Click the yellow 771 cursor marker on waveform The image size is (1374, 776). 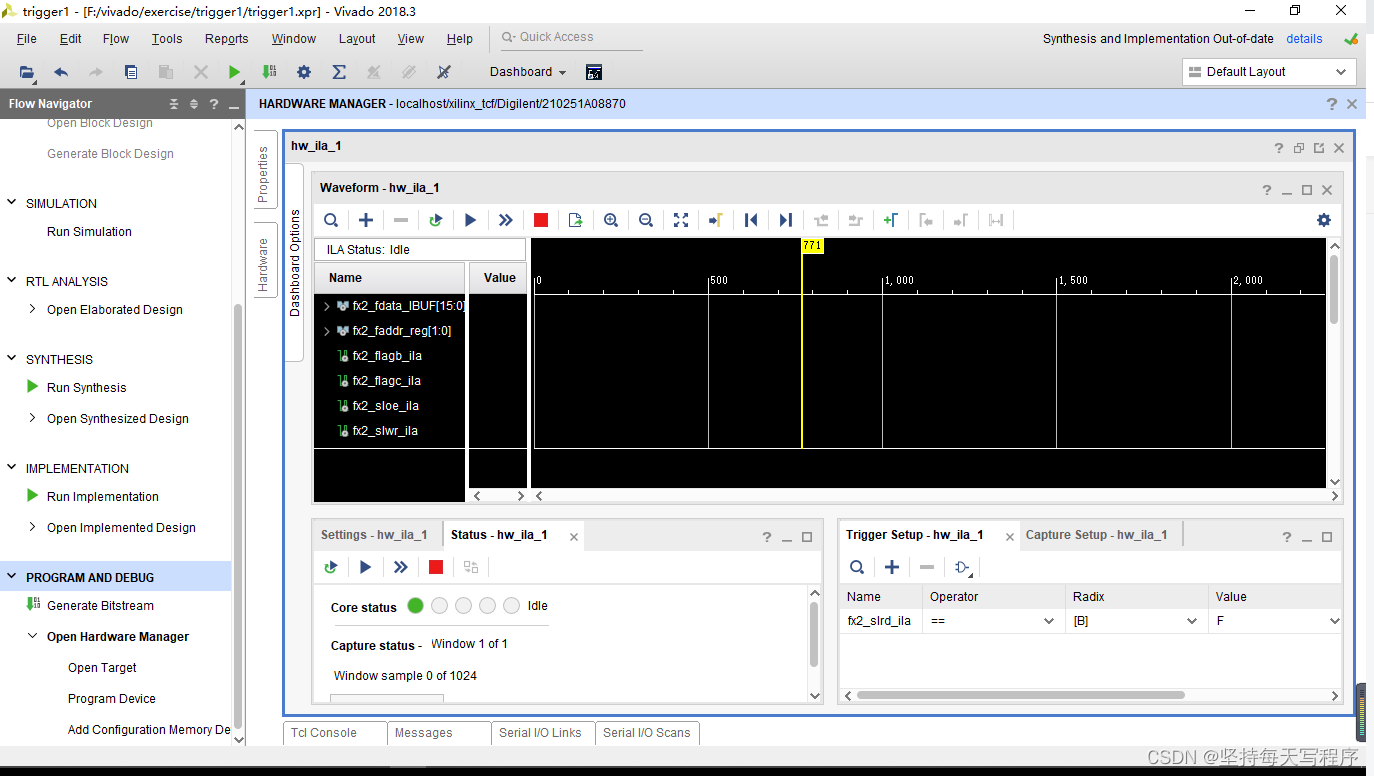(812, 245)
